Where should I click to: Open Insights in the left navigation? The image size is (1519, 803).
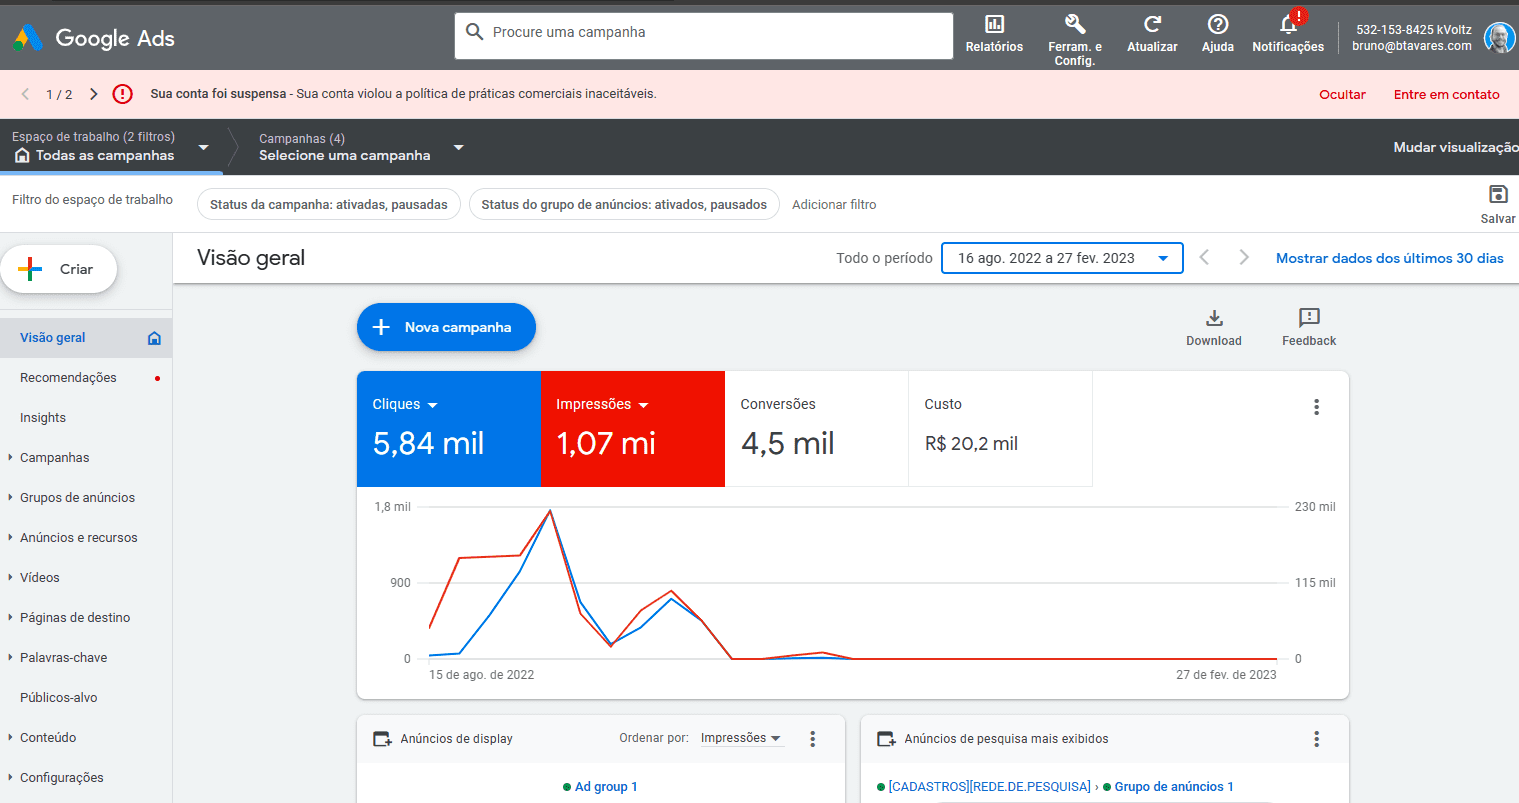(43, 418)
